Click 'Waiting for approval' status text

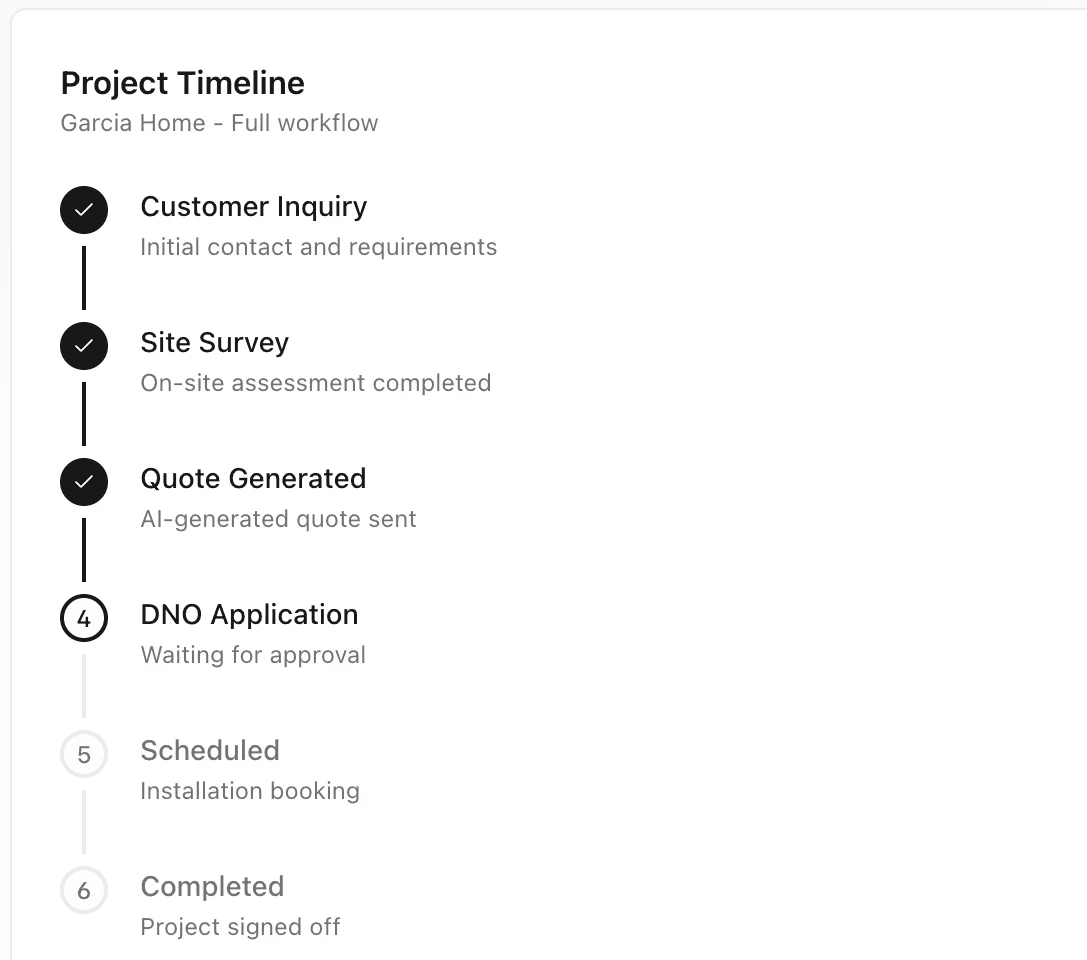[x=253, y=655]
